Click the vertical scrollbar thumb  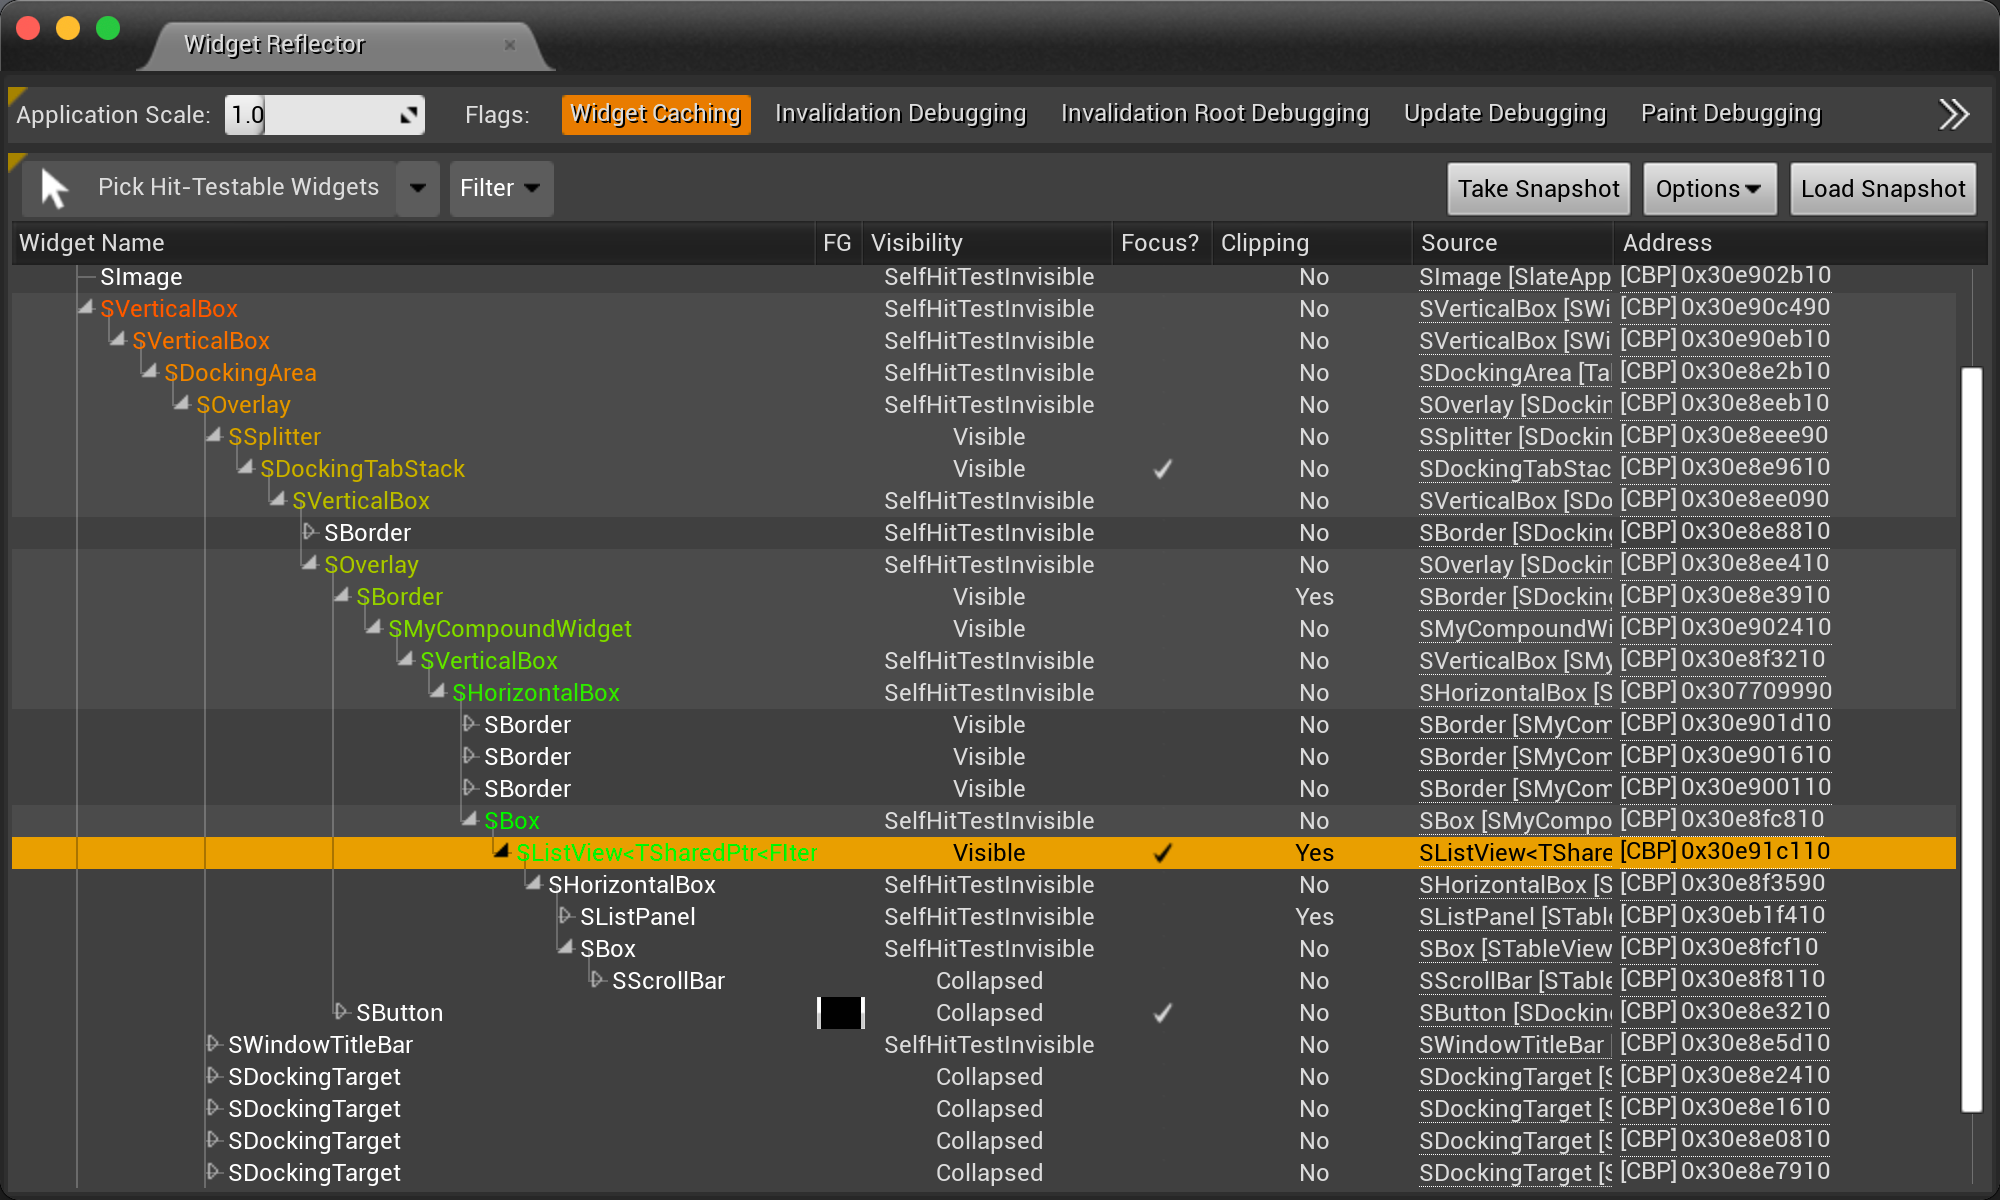[1971, 740]
